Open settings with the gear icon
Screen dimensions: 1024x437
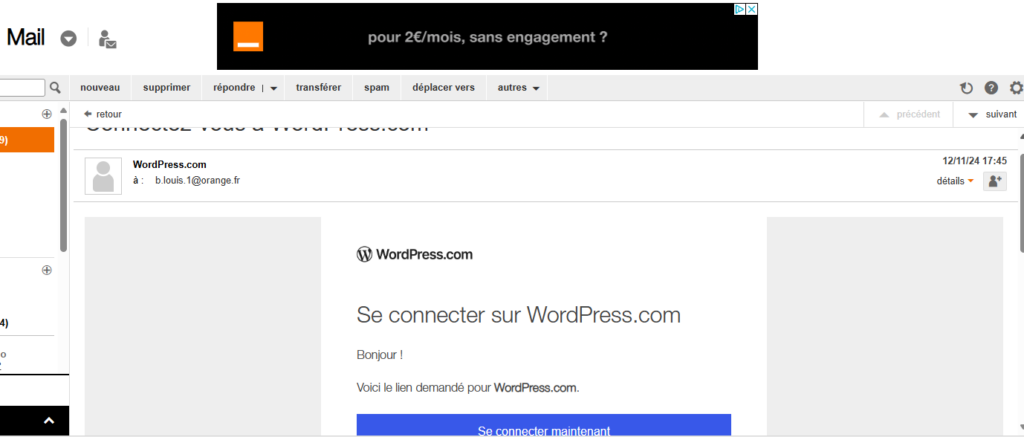point(1016,88)
